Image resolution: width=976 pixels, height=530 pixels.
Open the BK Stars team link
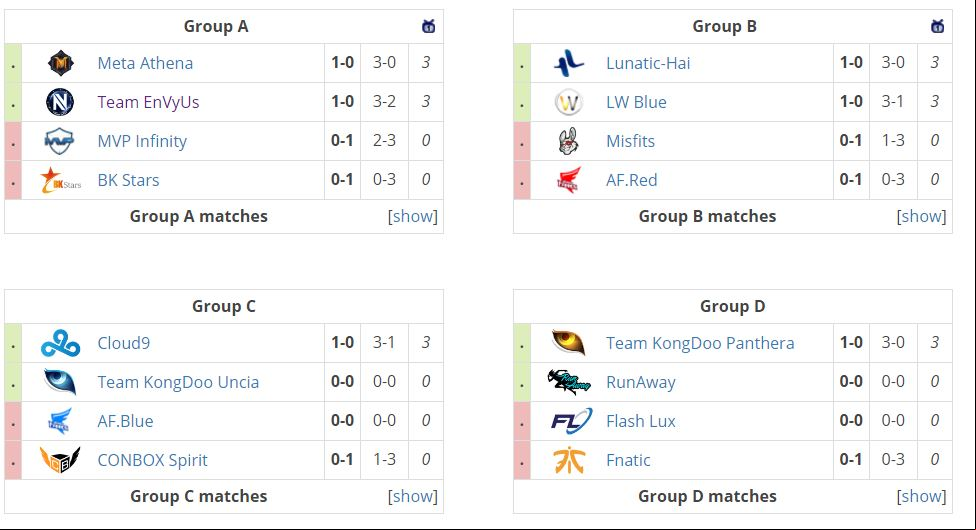pos(128,180)
